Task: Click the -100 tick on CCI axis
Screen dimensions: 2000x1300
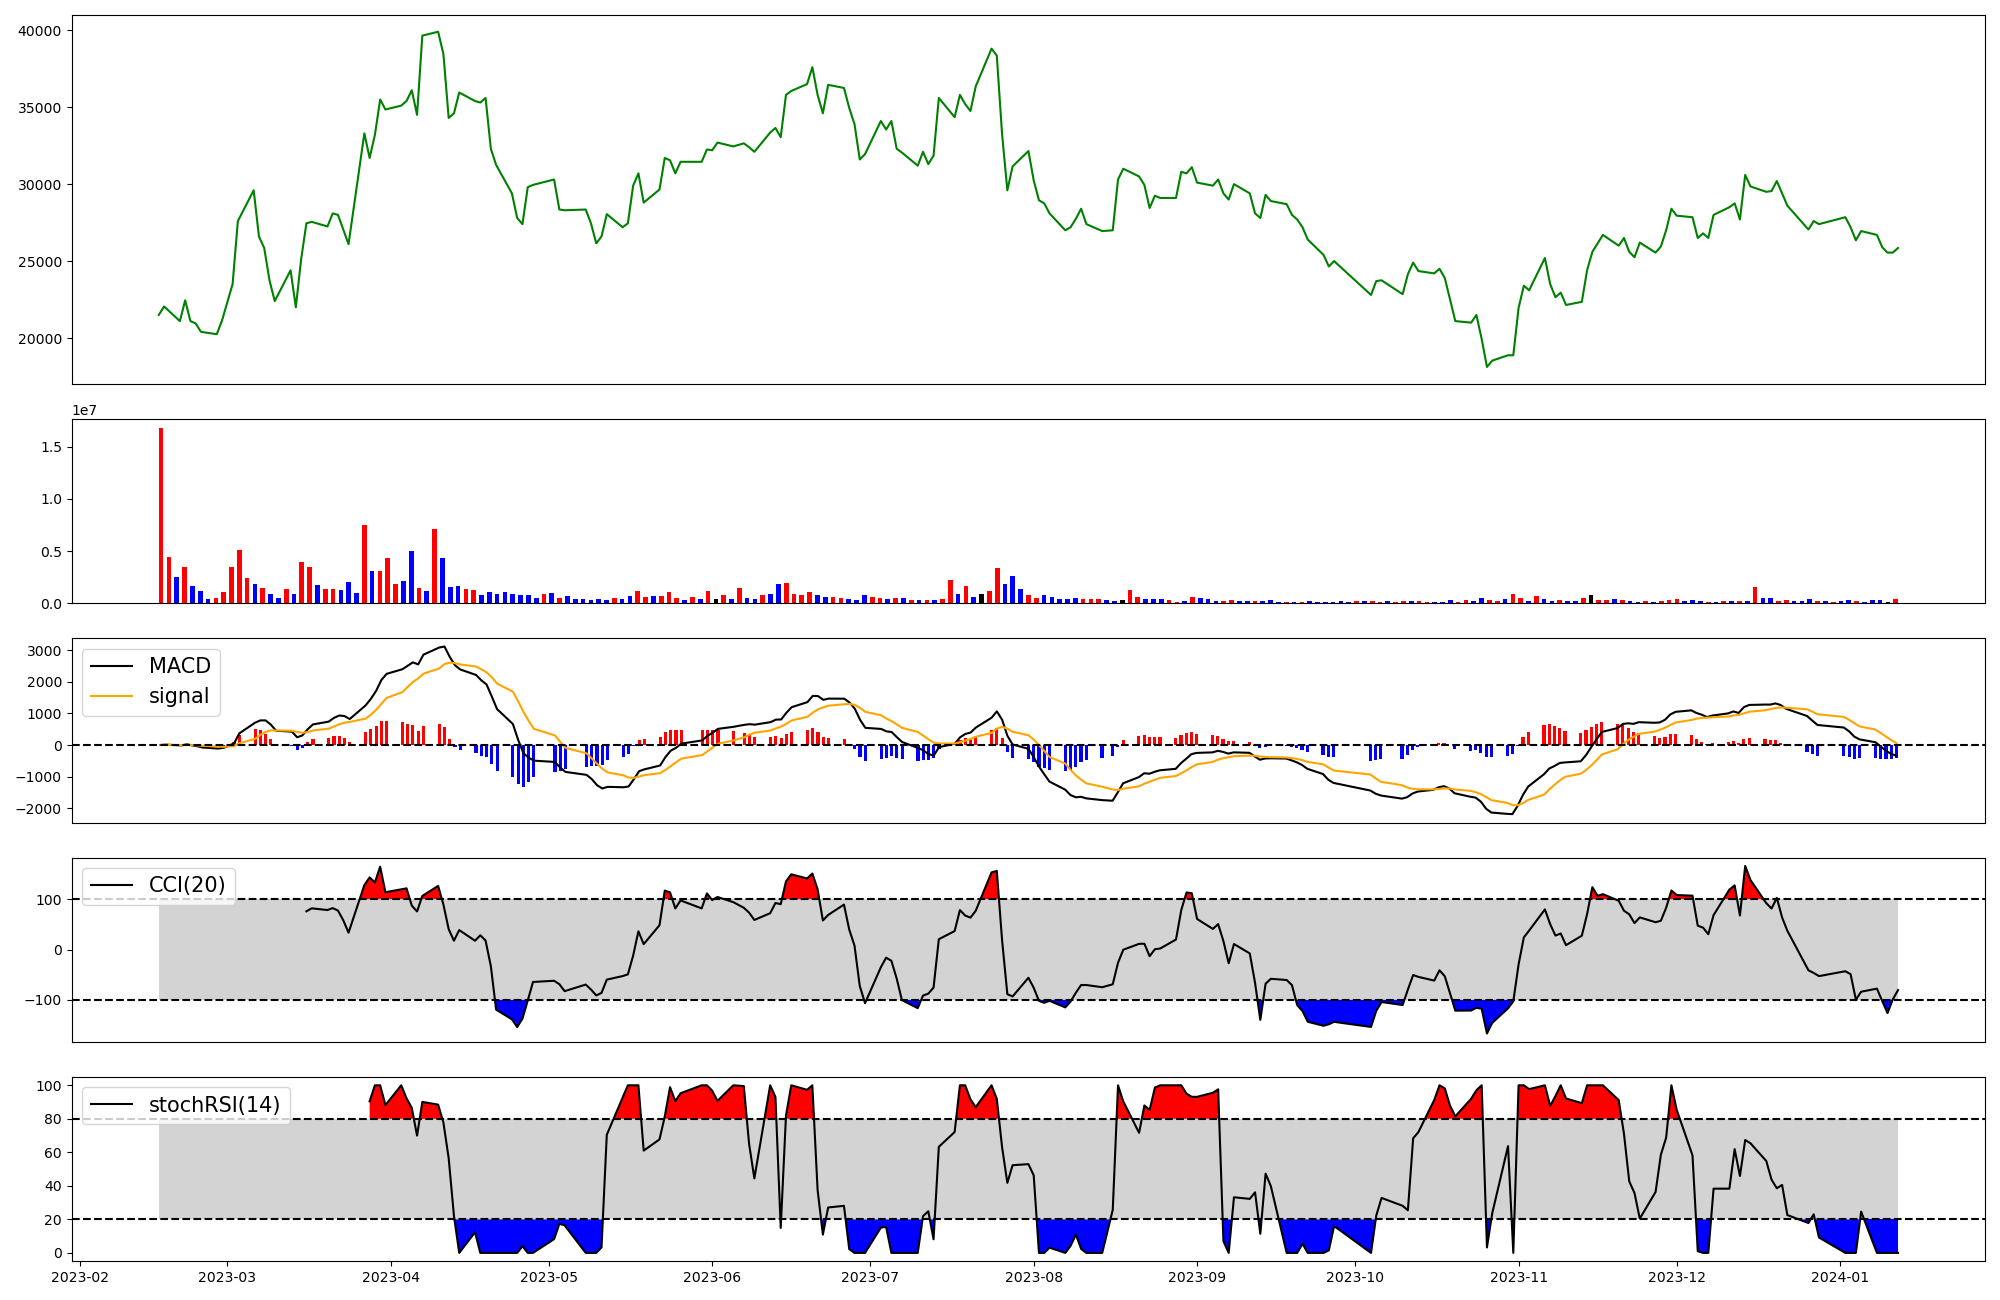Action: click(43, 1000)
